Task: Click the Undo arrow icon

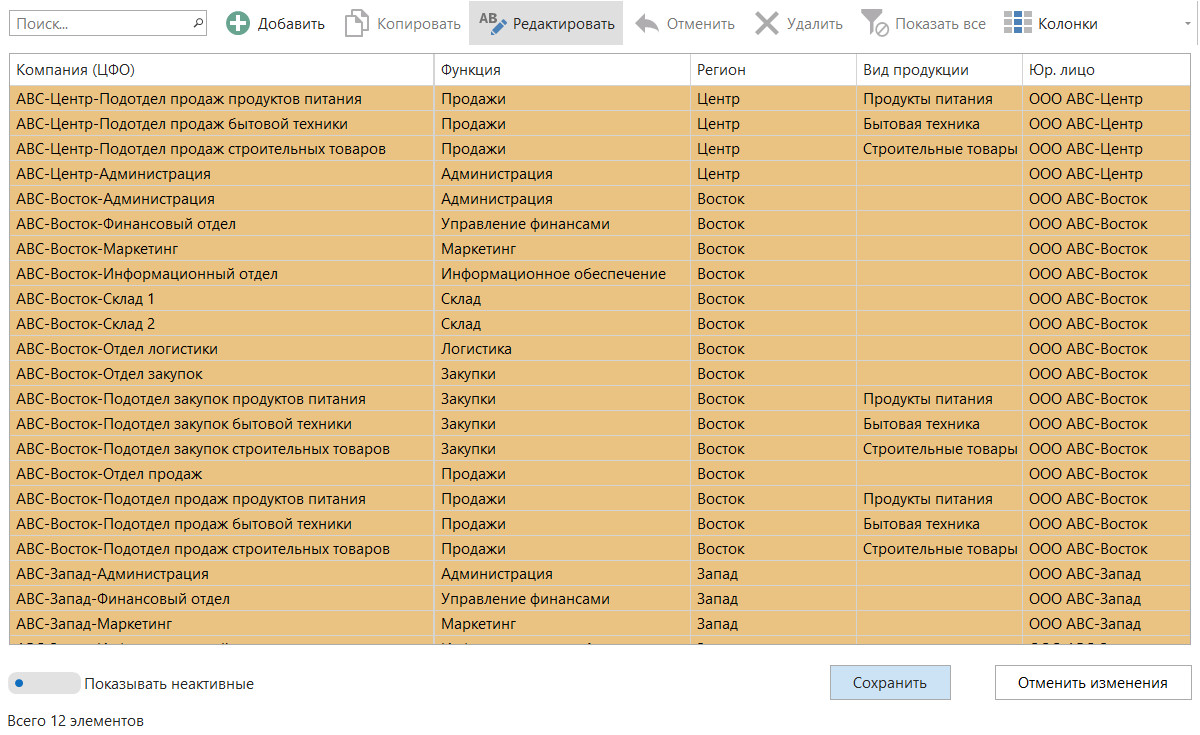Action: (x=647, y=24)
